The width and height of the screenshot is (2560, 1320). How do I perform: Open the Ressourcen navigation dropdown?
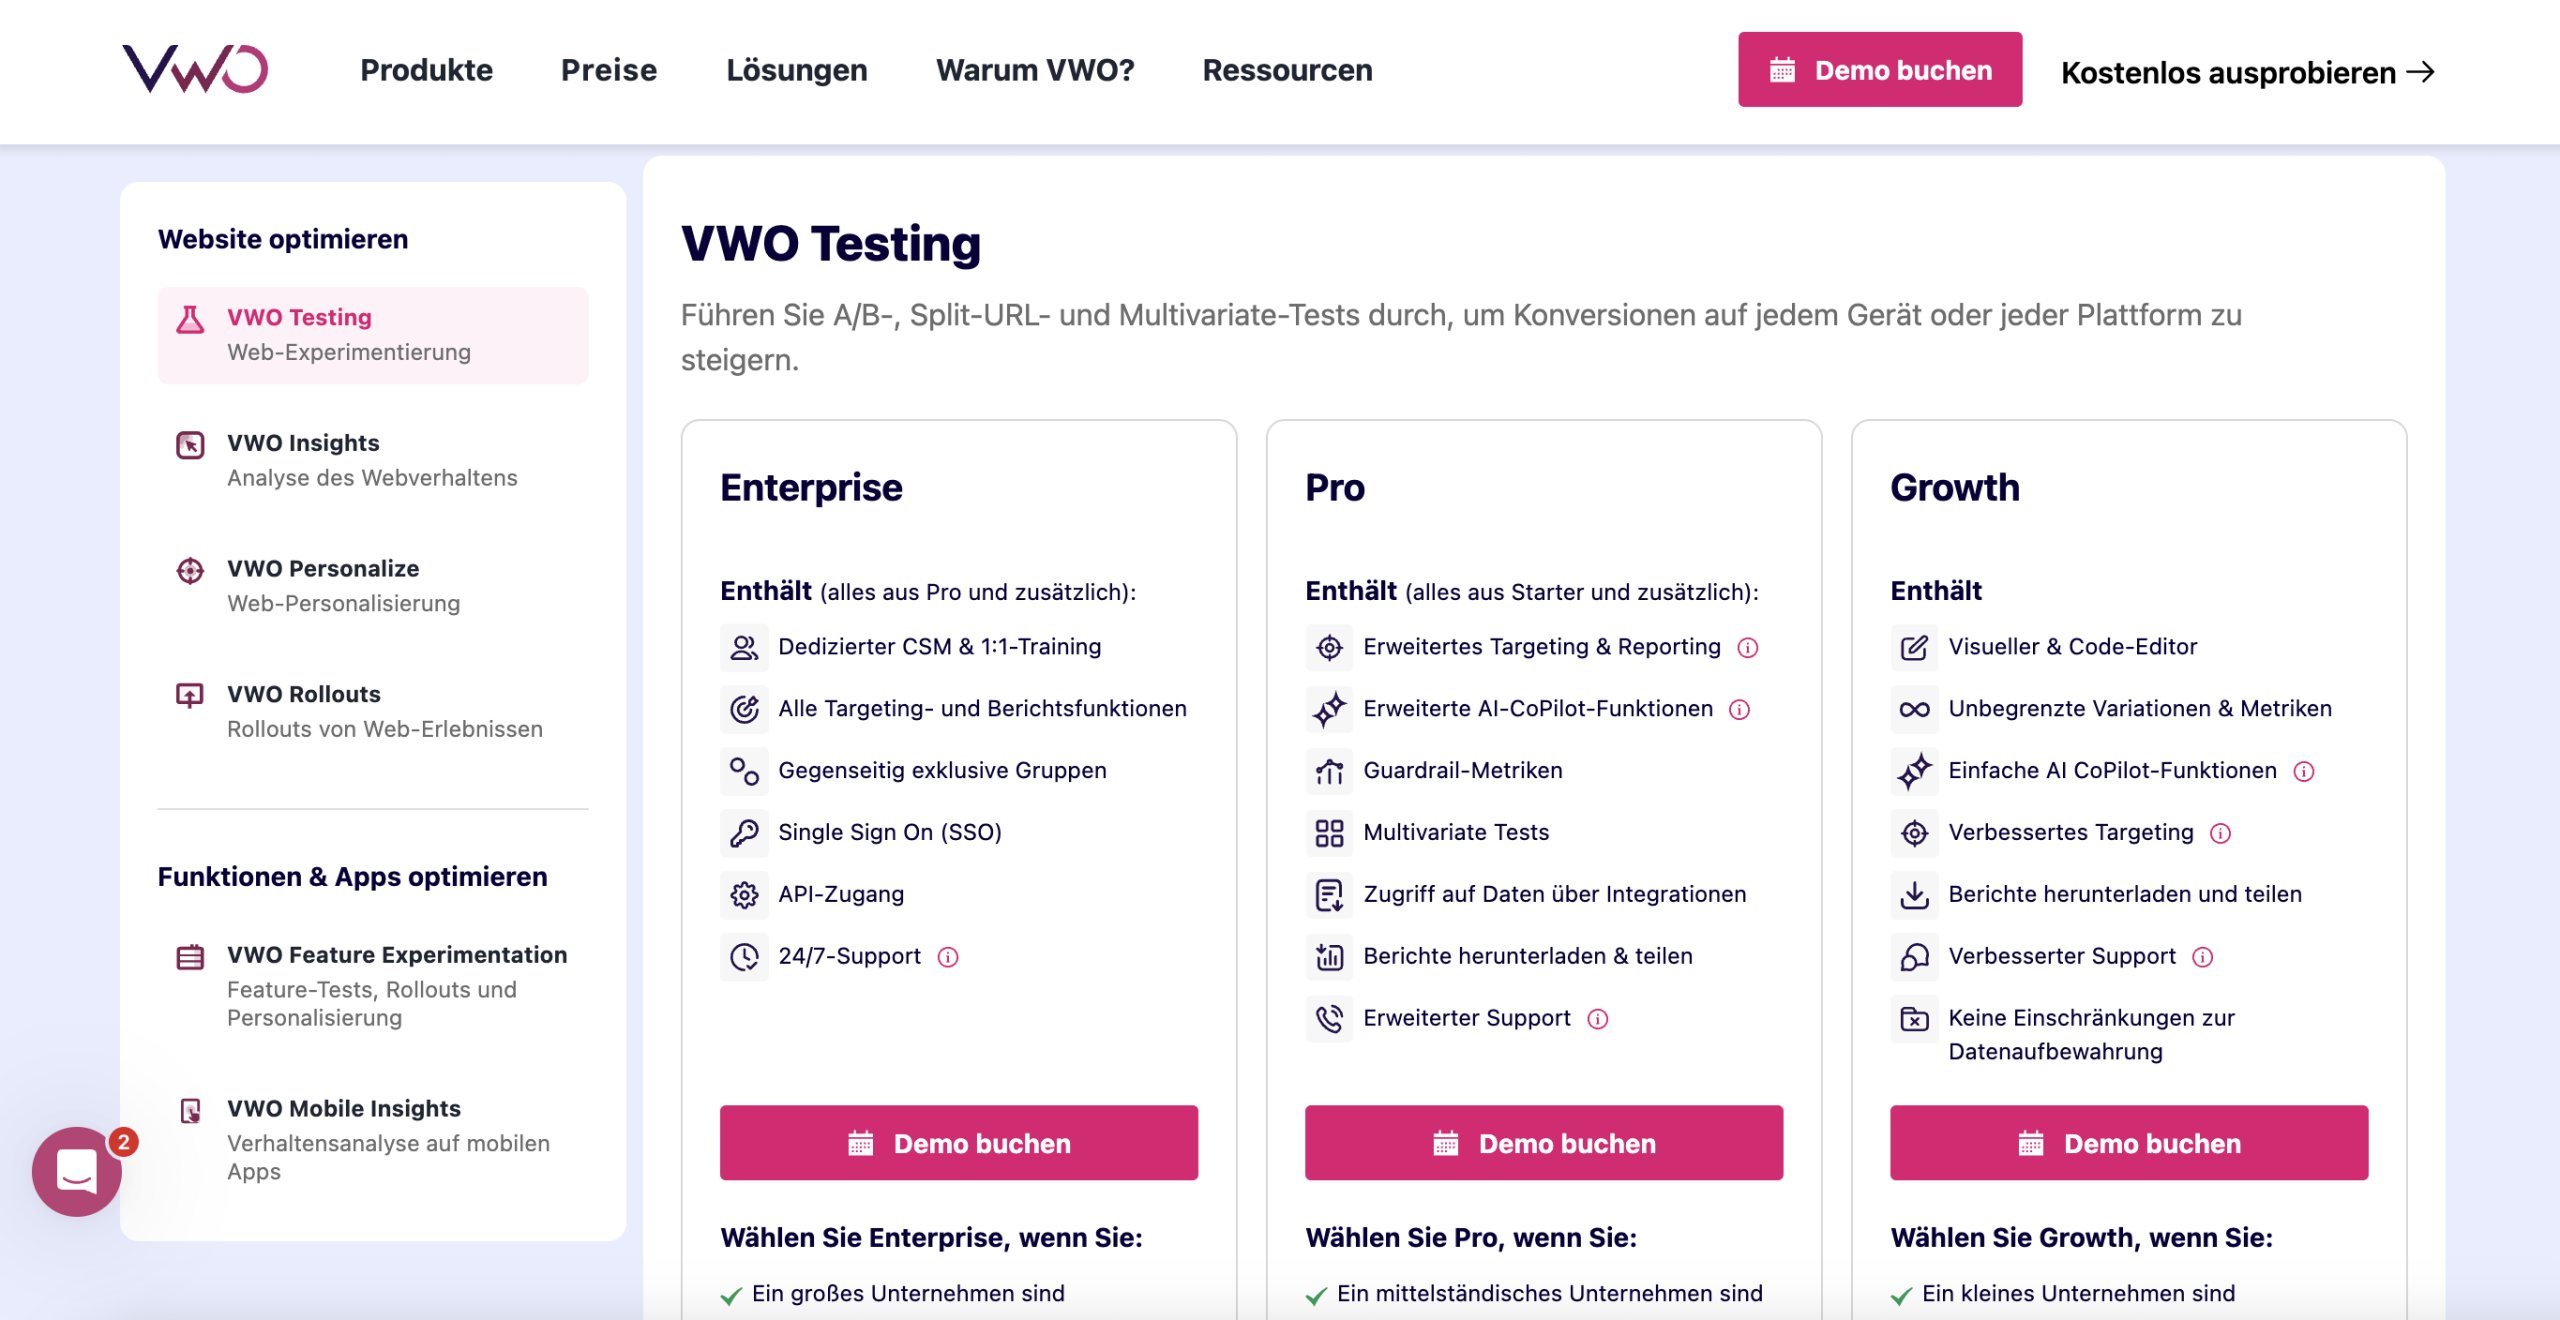click(x=1287, y=70)
